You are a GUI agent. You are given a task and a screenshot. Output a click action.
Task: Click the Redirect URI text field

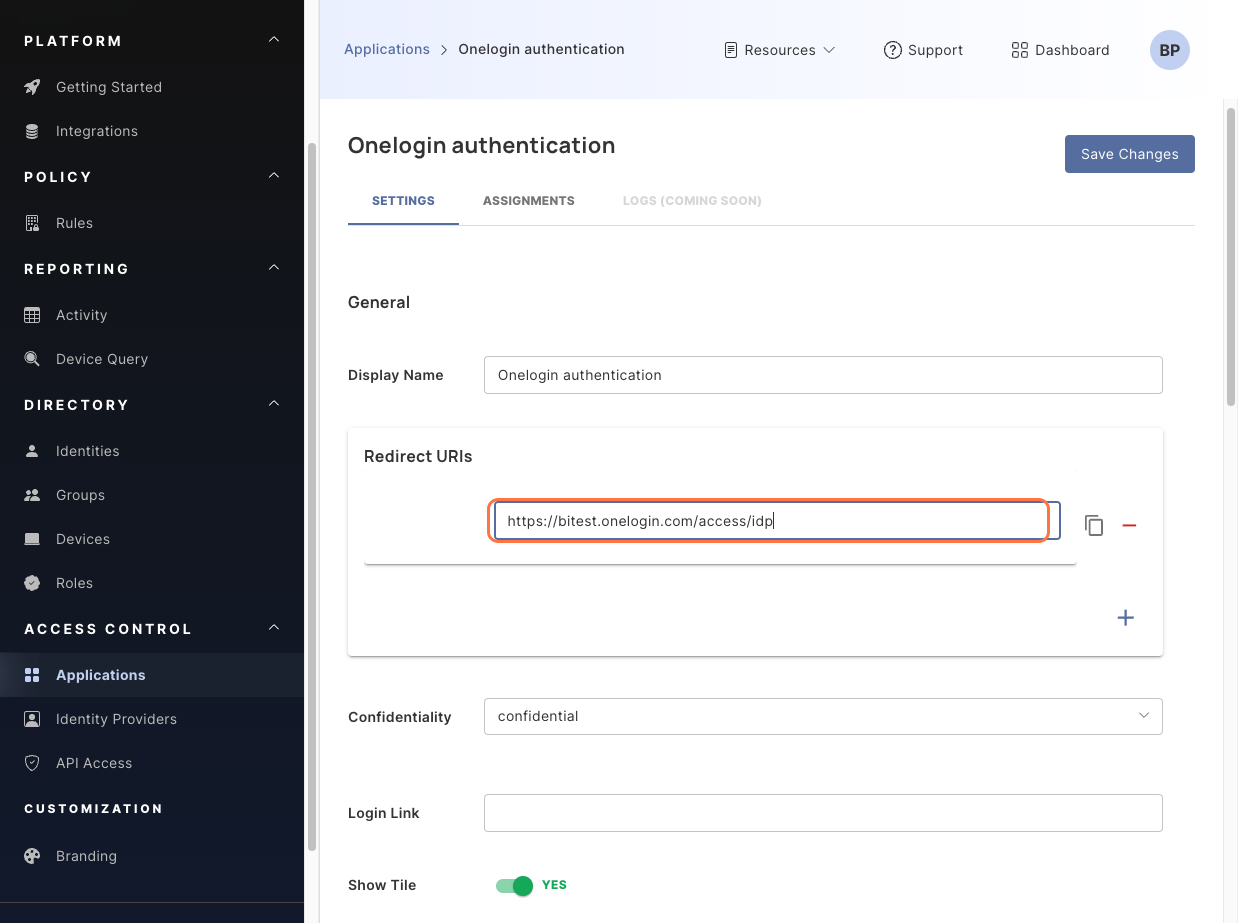pyautogui.click(x=777, y=521)
